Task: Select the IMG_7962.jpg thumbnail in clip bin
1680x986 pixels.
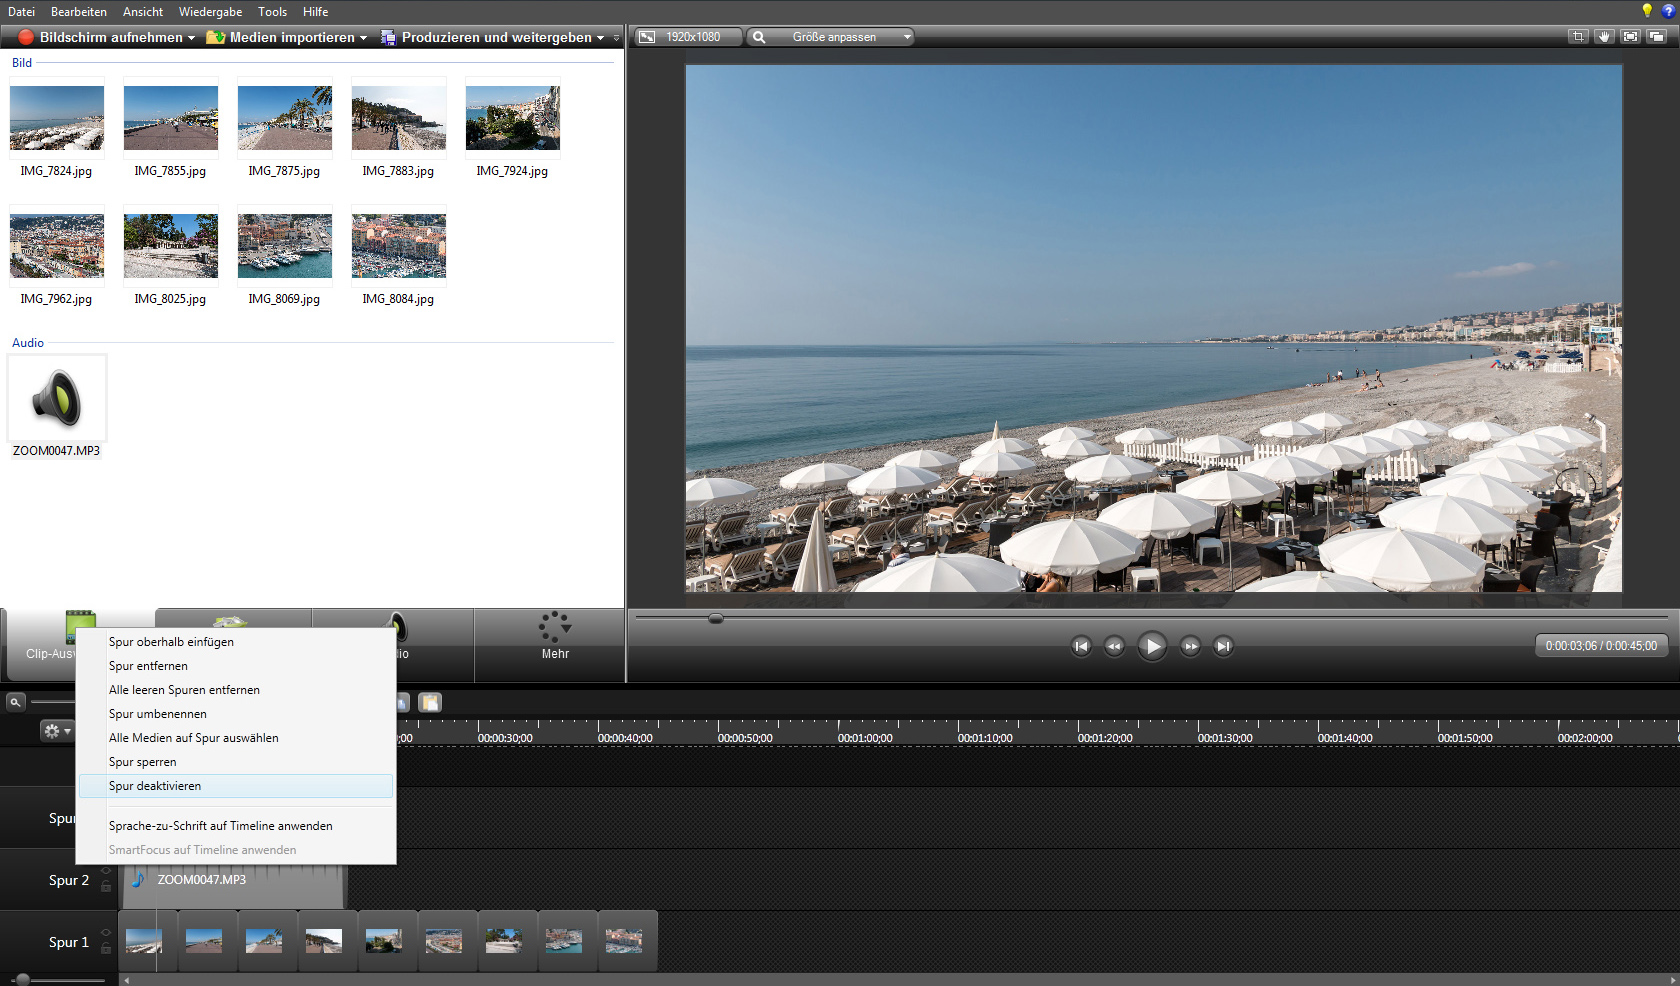Action: click(57, 245)
